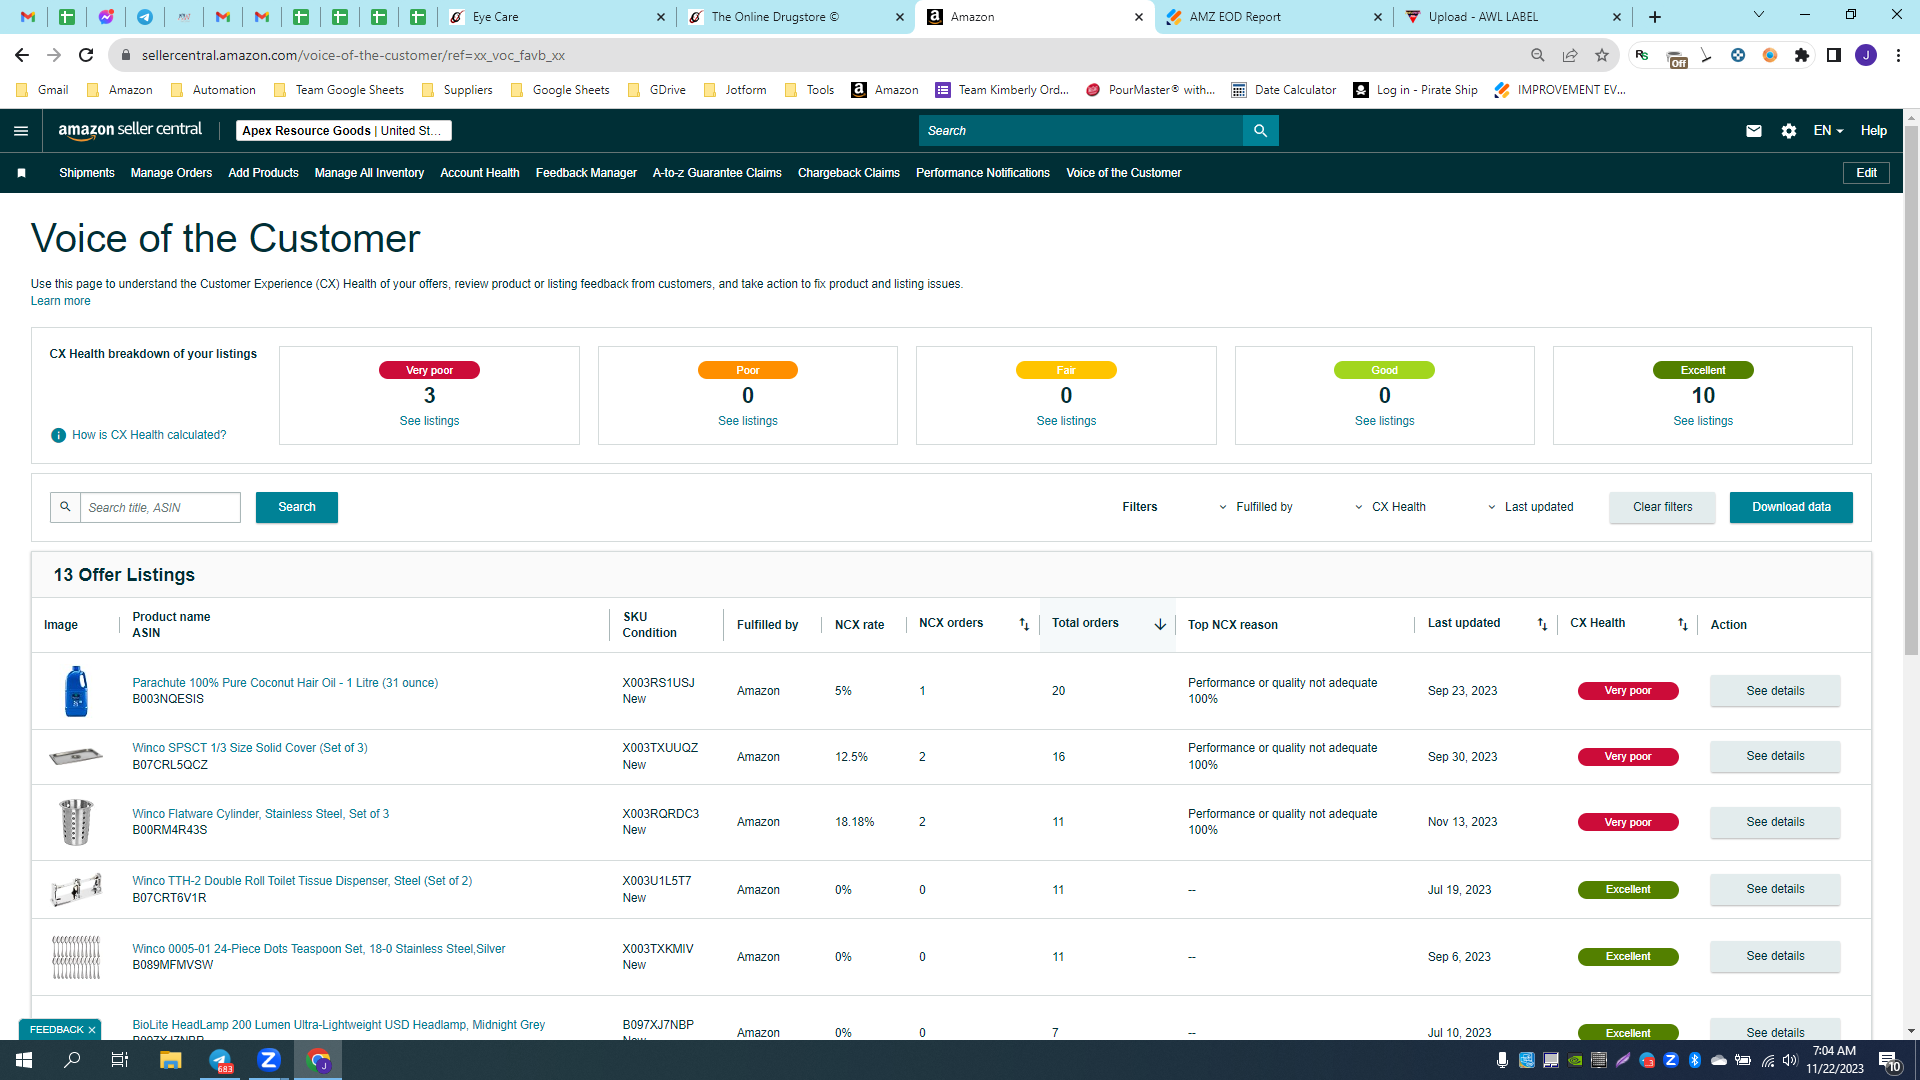The image size is (1920, 1080).
Task: Open the Windows Start menu
Action: pos(24,1060)
